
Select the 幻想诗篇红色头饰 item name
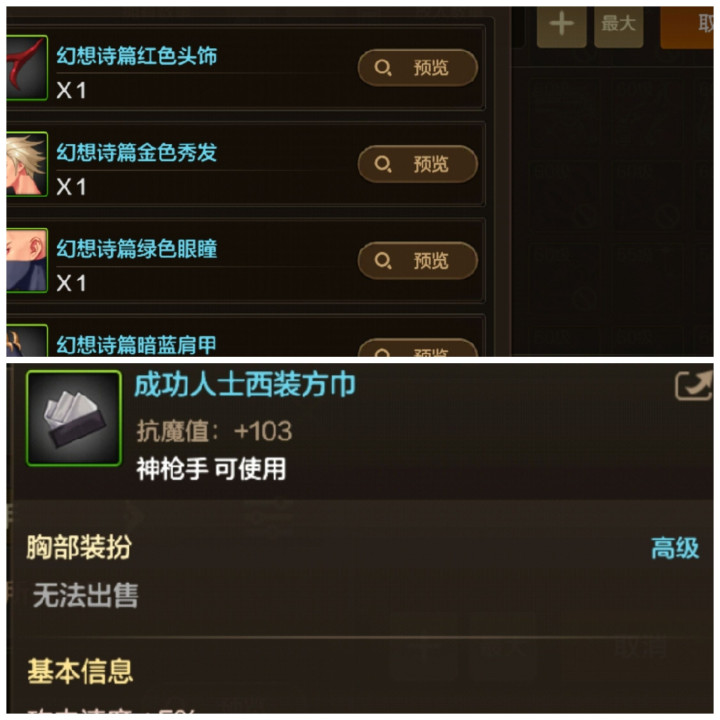[x=137, y=56]
